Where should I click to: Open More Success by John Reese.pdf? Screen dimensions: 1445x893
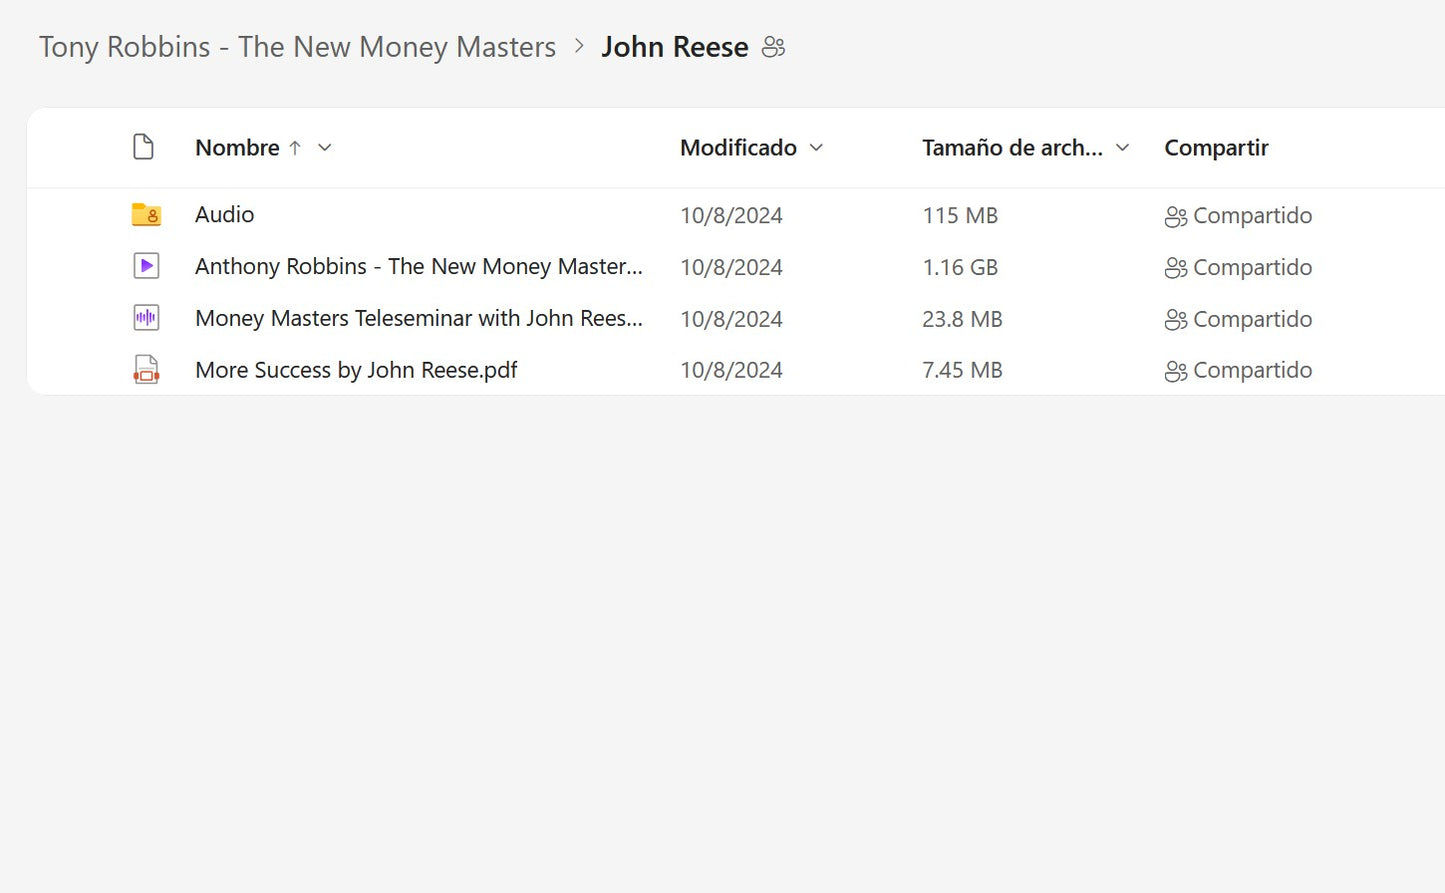tap(356, 370)
